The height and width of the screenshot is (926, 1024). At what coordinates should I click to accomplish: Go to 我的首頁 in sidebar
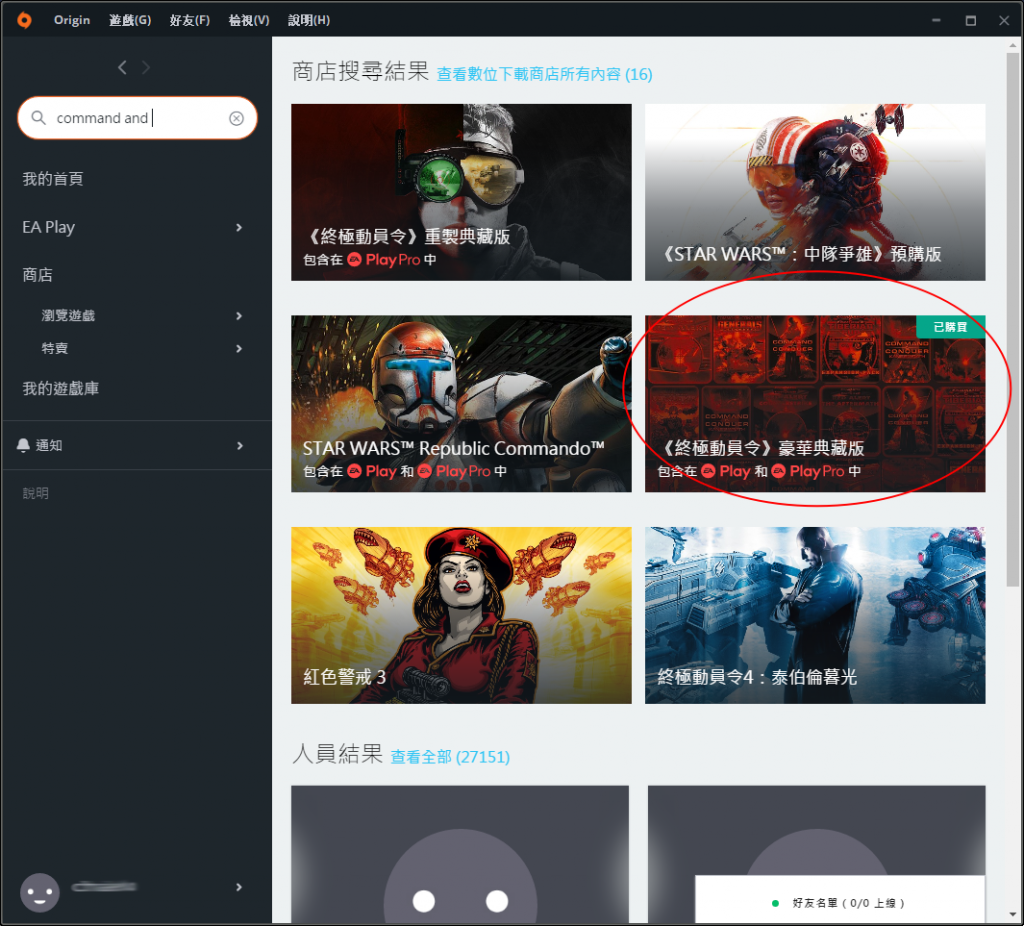coord(53,179)
